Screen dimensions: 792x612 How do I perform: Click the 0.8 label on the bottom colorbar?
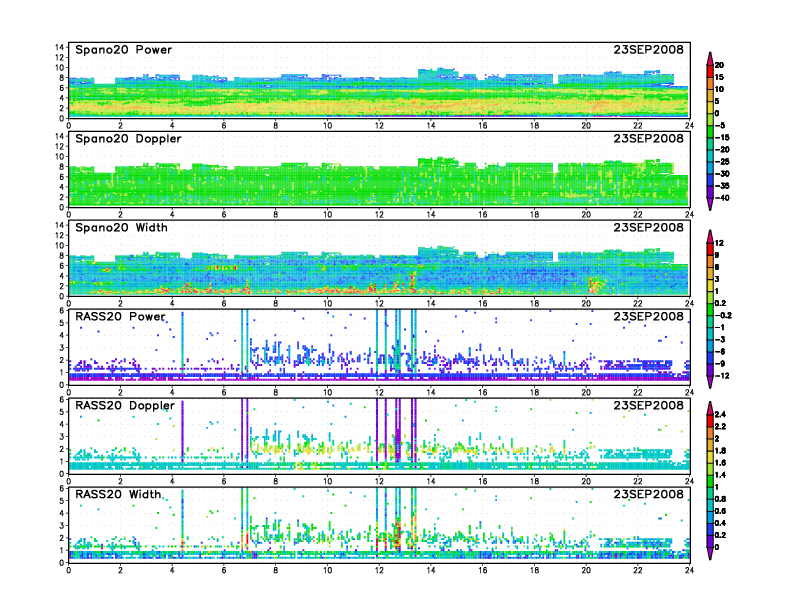(x=720, y=499)
